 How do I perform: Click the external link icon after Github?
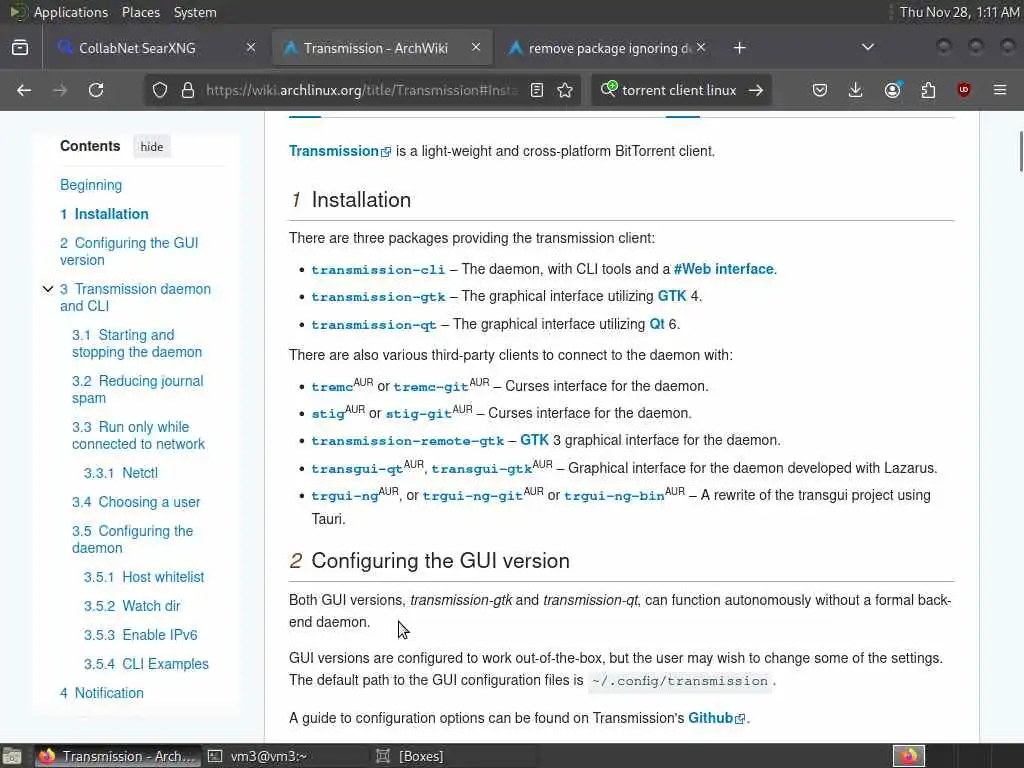point(740,719)
